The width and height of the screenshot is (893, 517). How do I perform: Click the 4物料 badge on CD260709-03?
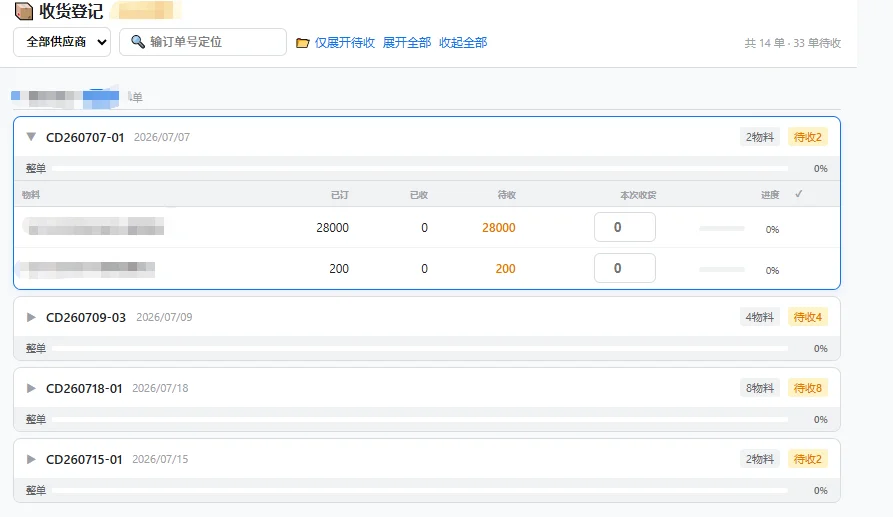[x=760, y=317]
